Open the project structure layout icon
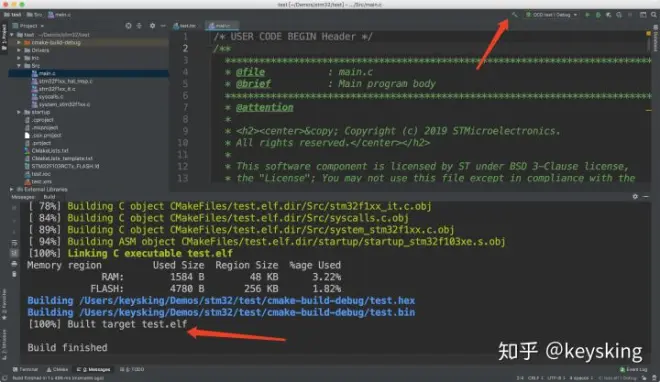 tap(643, 15)
